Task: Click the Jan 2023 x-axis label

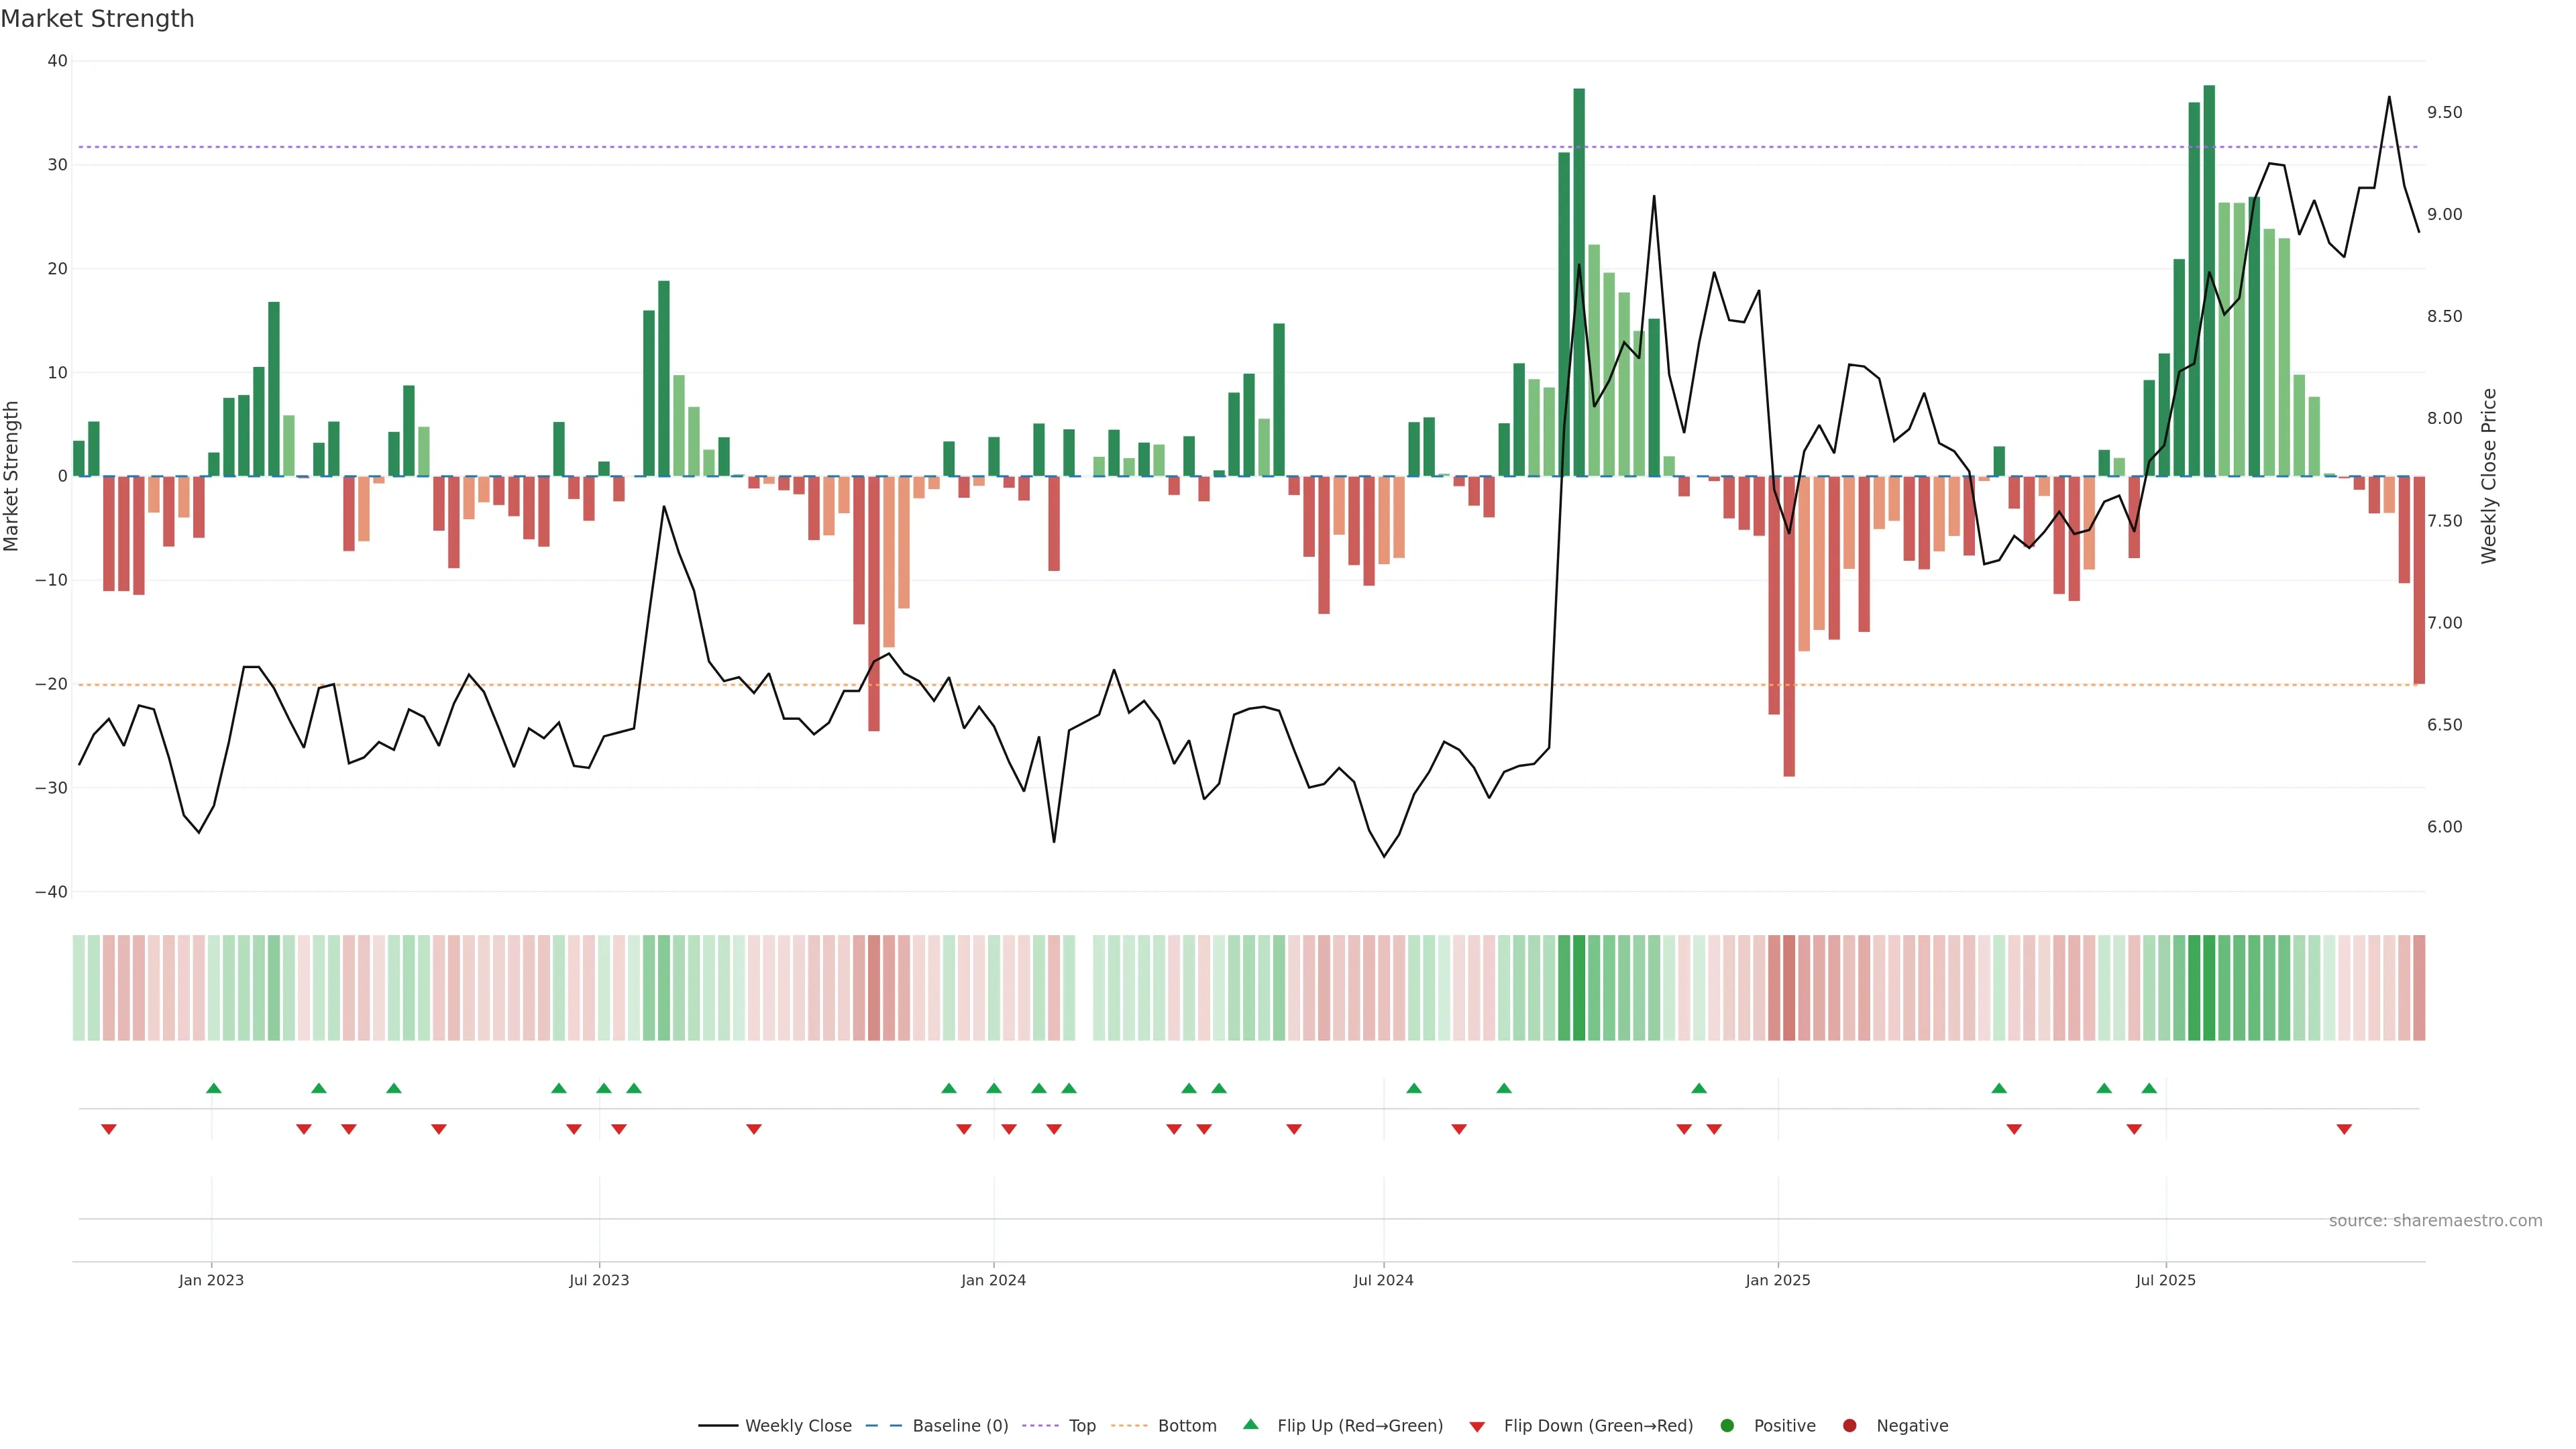Action: pyautogui.click(x=211, y=1280)
